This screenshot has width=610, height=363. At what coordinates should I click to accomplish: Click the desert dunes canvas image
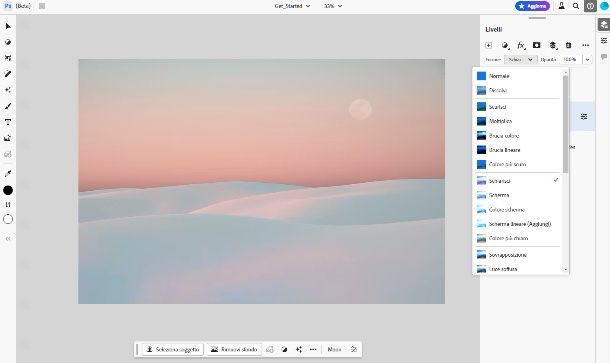(x=261, y=181)
